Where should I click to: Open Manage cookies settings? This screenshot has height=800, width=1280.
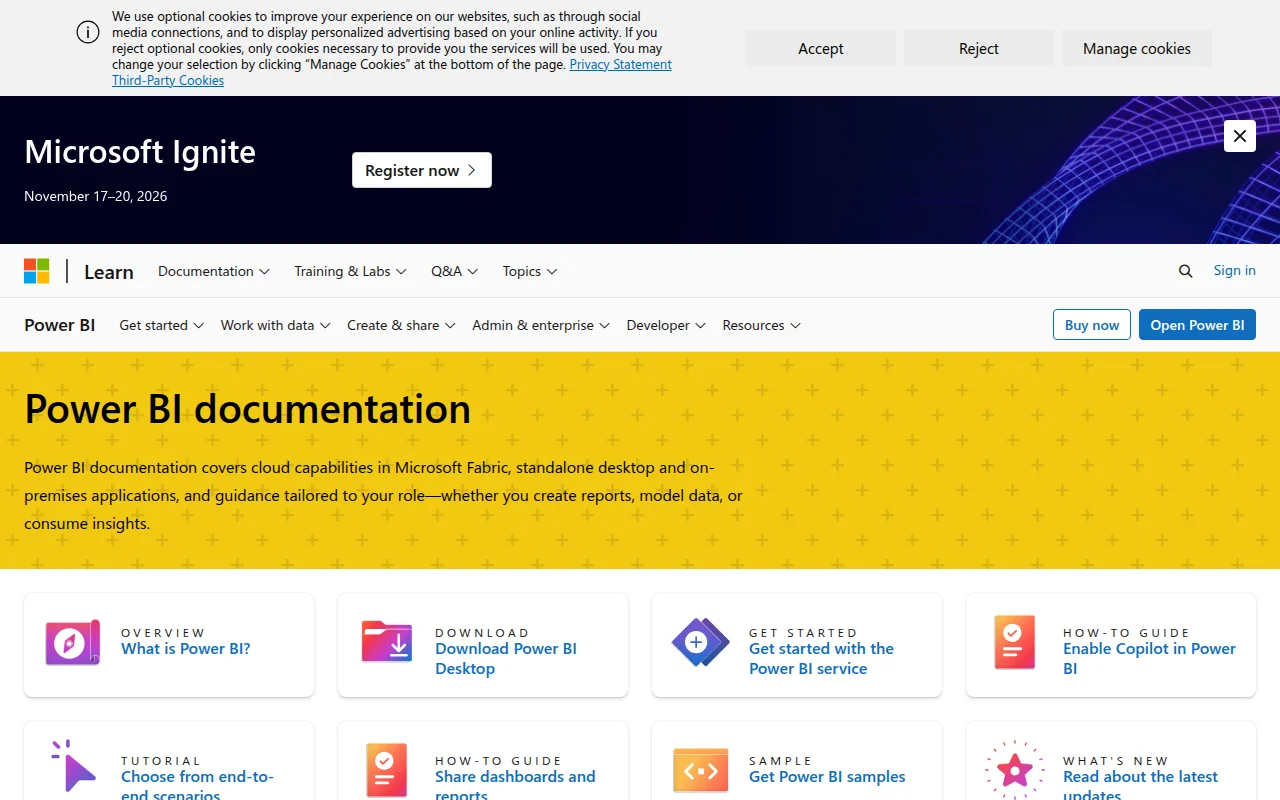[x=1137, y=48]
